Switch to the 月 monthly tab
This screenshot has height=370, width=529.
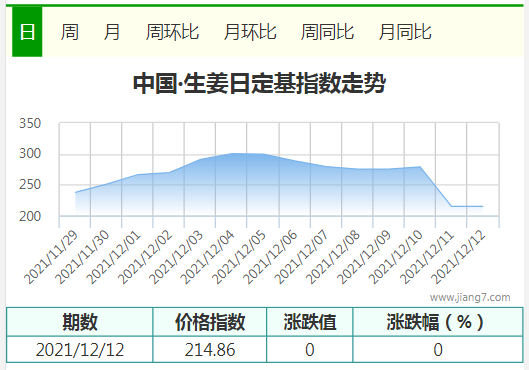click(112, 32)
